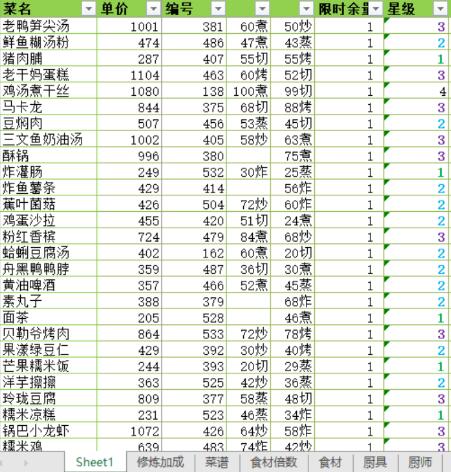Select the cell 玲珑豆腐
This screenshot has height=472, width=451.
point(48,399)
